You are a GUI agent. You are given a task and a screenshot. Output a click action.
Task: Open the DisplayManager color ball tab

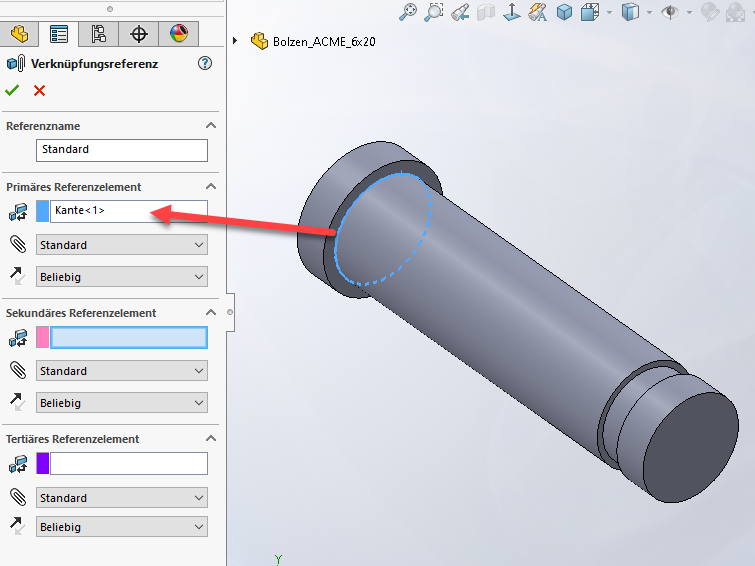(x=178, y=33)
